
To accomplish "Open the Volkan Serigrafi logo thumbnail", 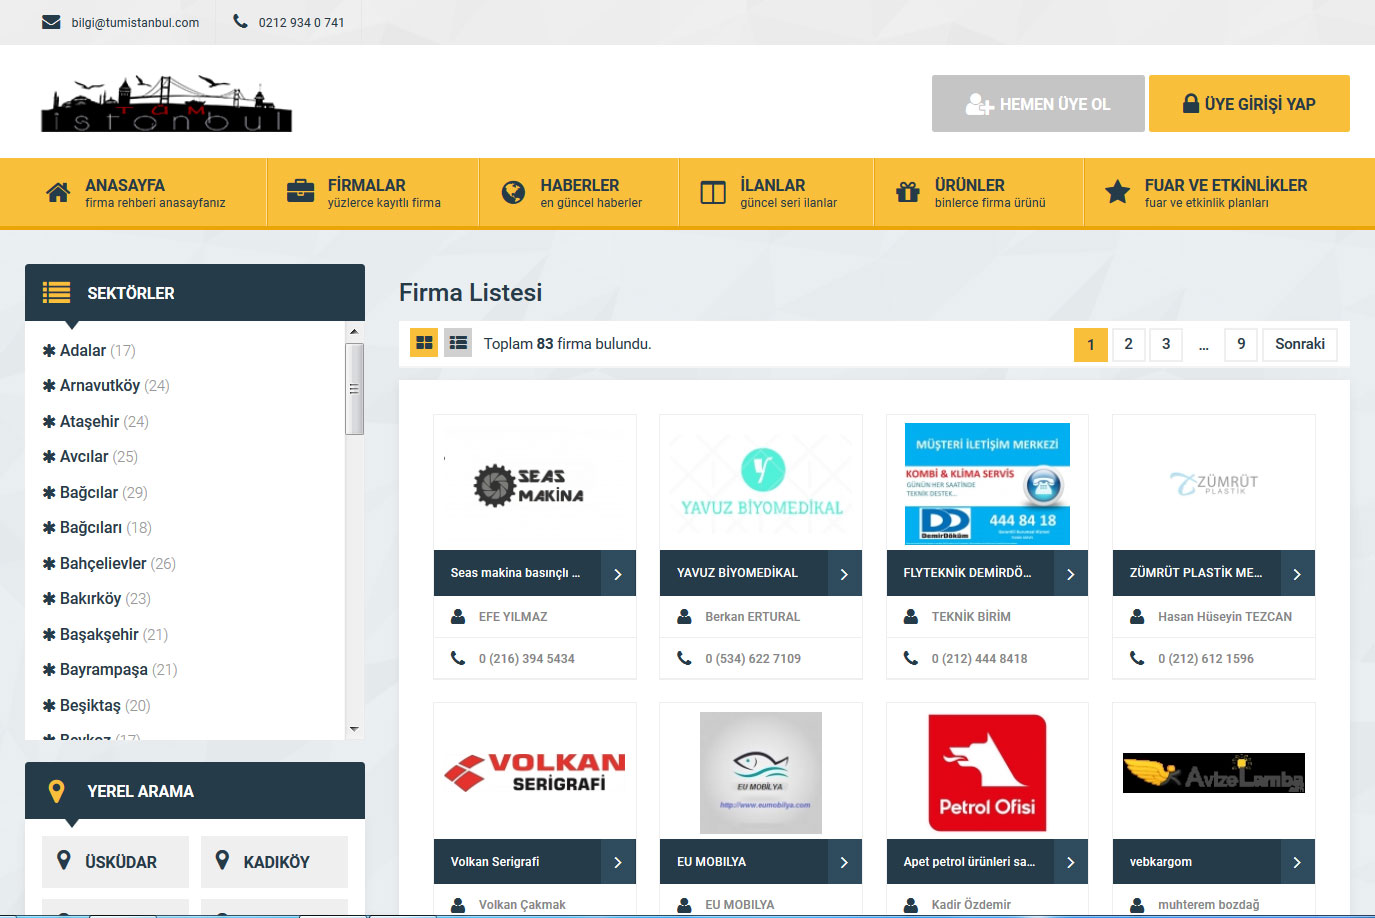I will 535,772.
